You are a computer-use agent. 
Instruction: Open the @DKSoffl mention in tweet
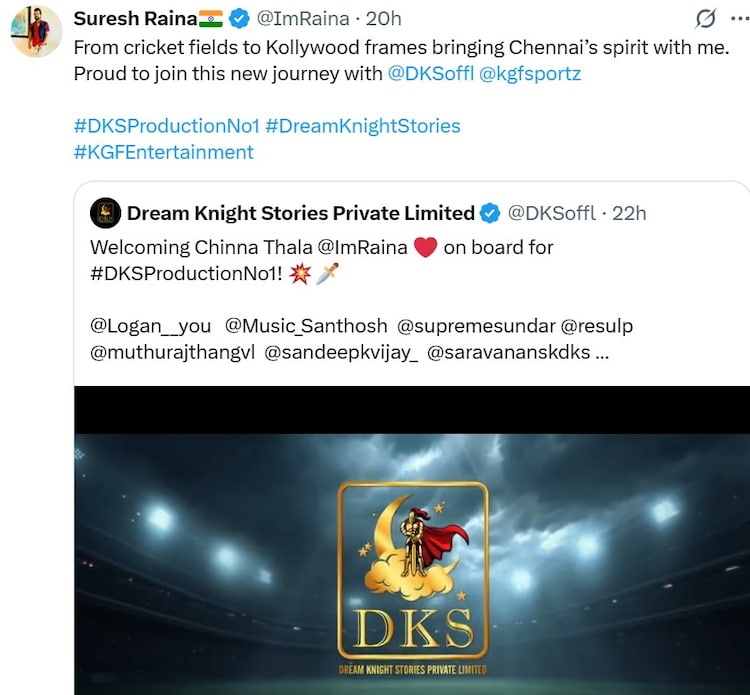coord(431,73)
